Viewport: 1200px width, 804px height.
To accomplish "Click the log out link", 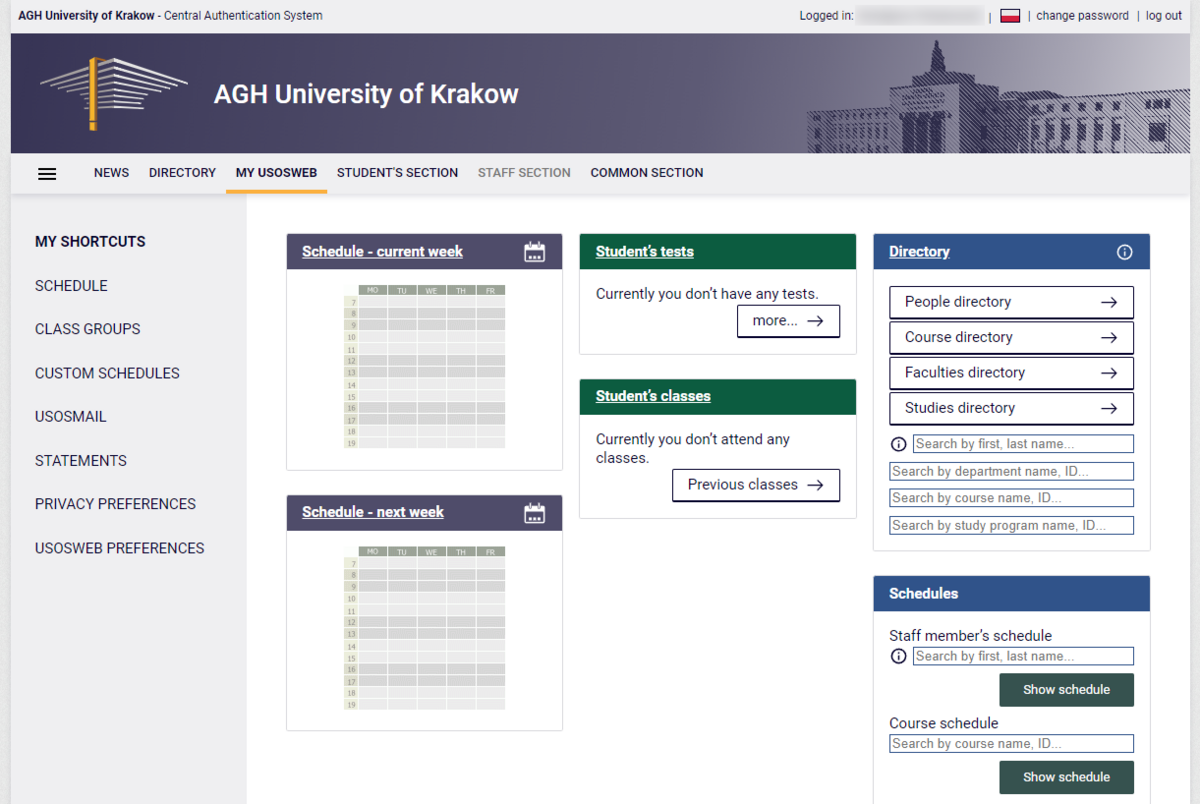I will (x=1164, y=16).
